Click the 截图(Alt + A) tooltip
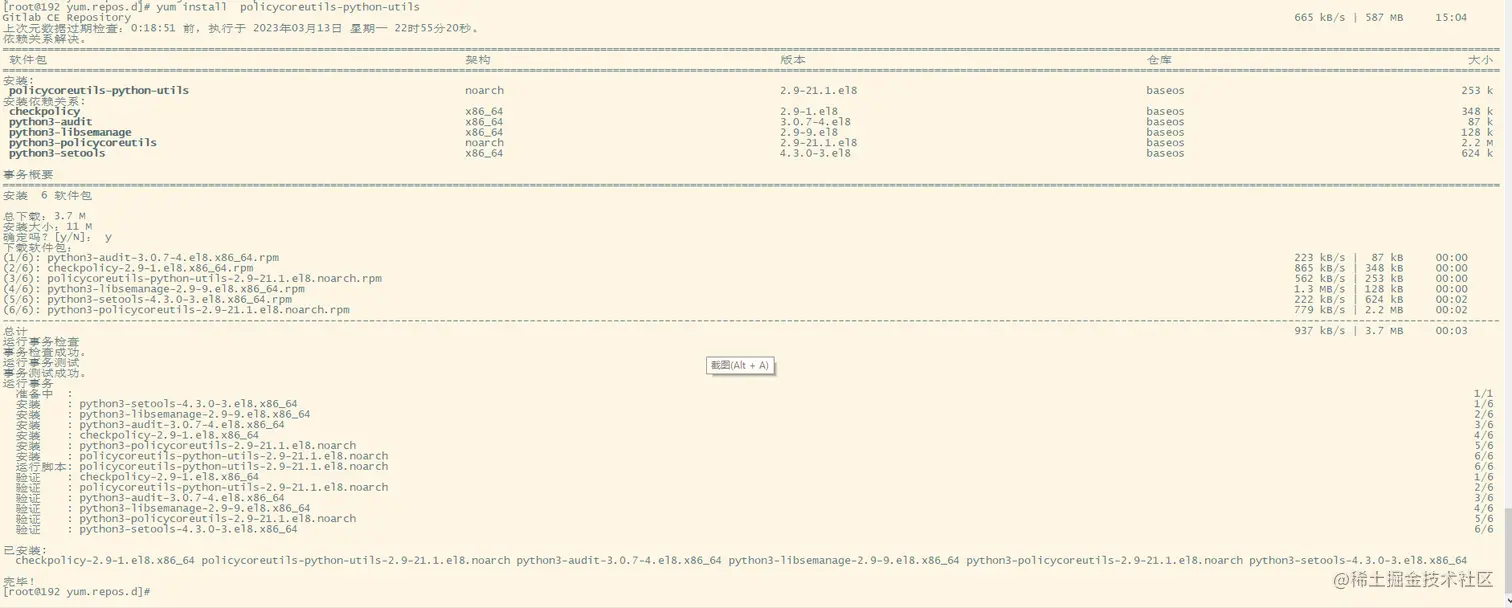 pos(740,365)
